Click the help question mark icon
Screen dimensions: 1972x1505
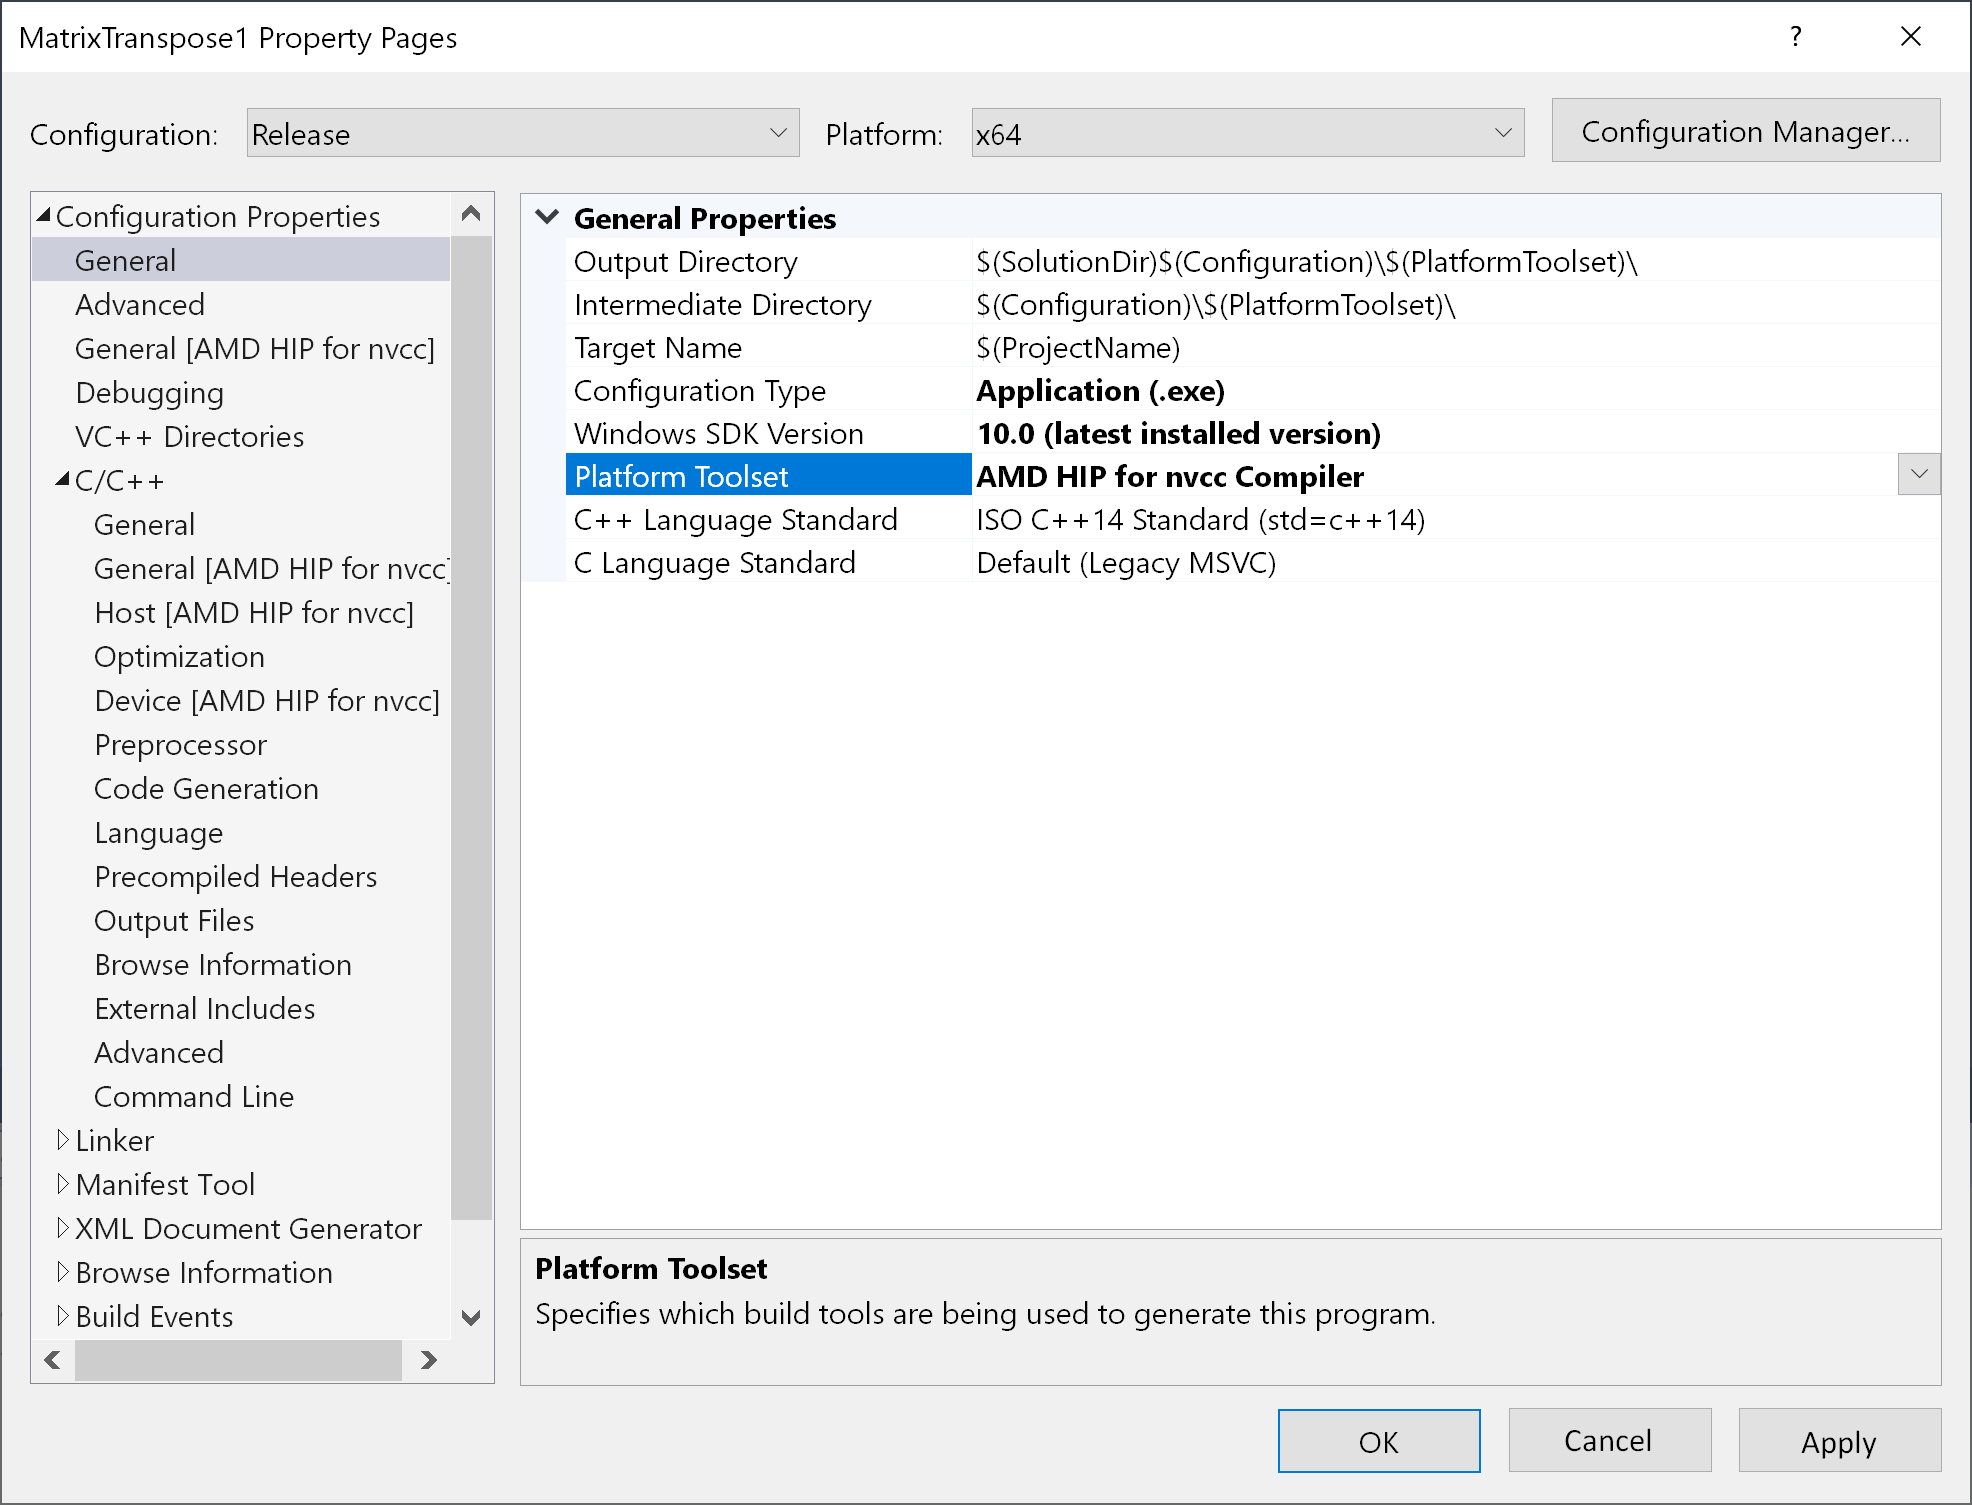point(1796,37)
